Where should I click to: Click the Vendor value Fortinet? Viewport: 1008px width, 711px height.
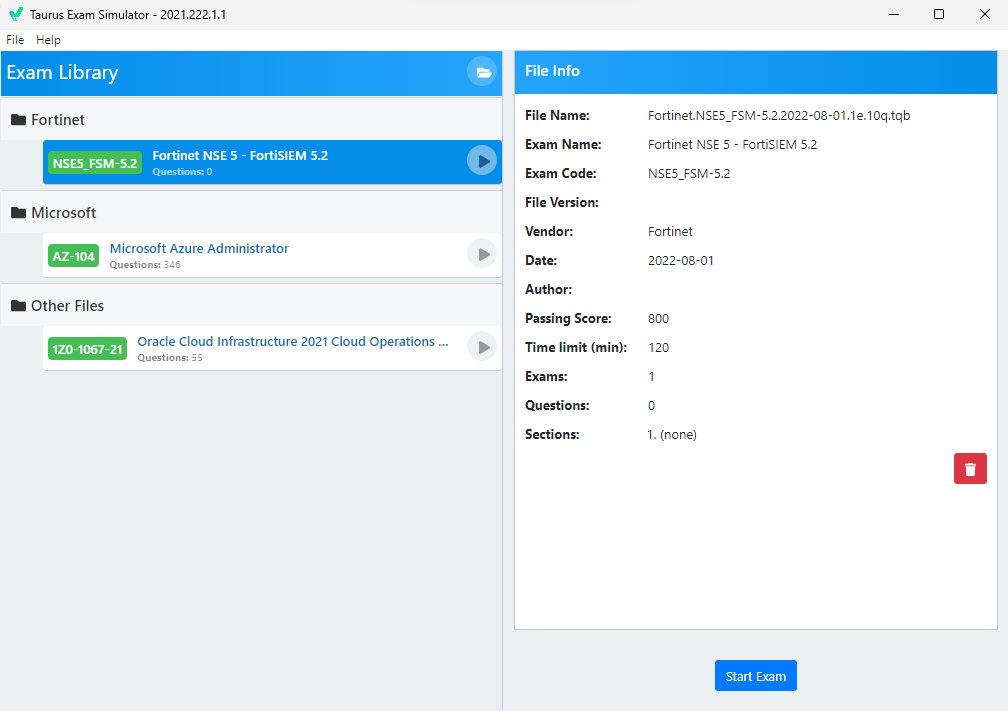click(670, 231)
